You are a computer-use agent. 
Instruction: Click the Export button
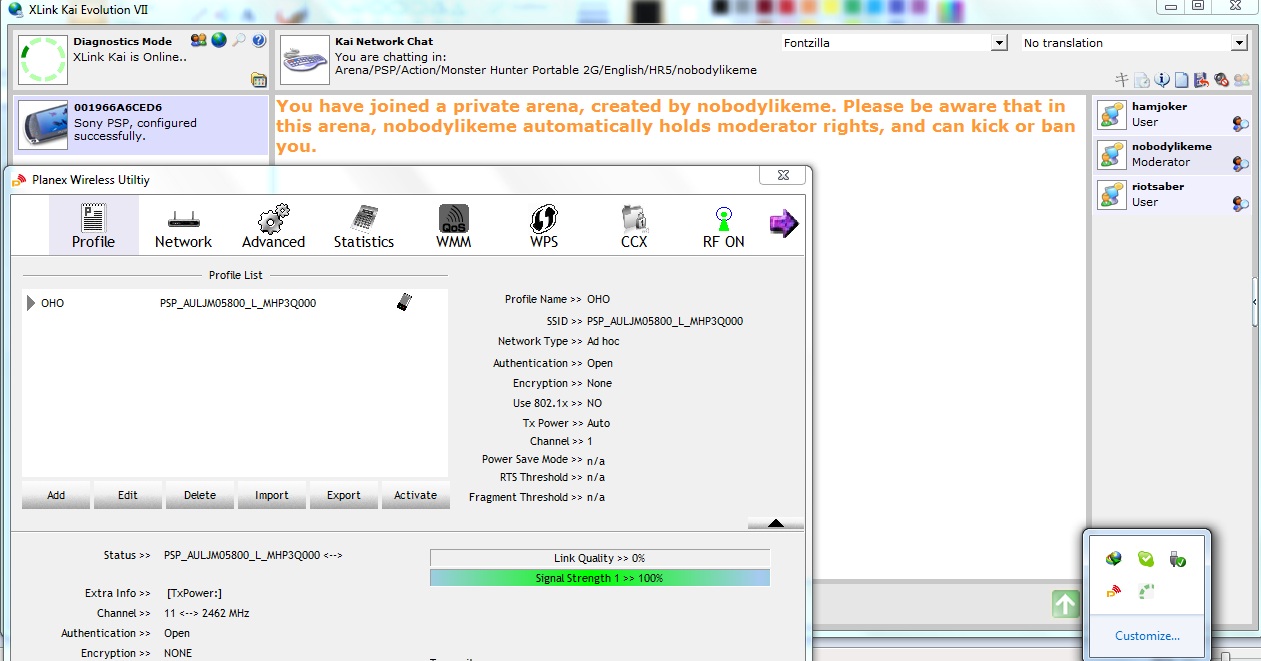tap(344, 495)
